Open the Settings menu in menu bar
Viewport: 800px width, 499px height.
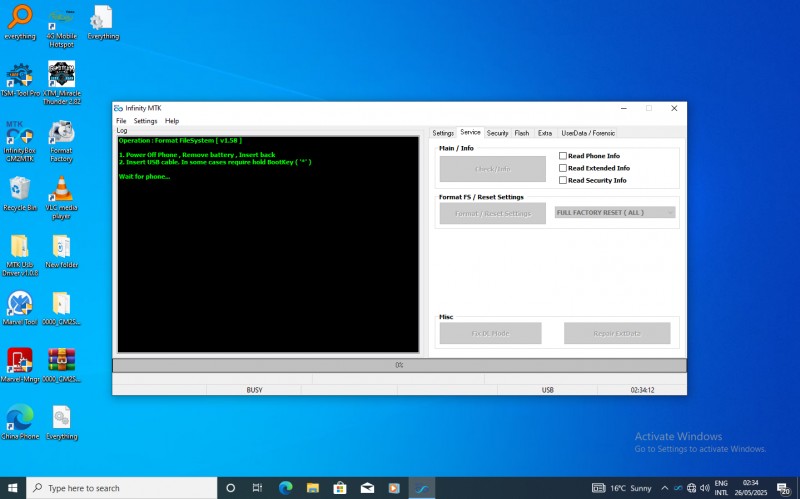coord(145,121)
